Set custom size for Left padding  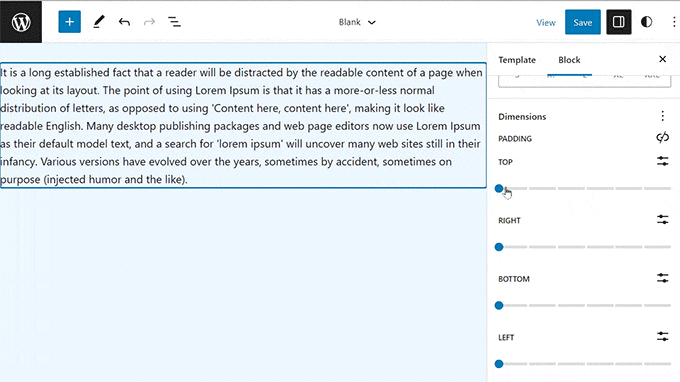tap(662, 336)
